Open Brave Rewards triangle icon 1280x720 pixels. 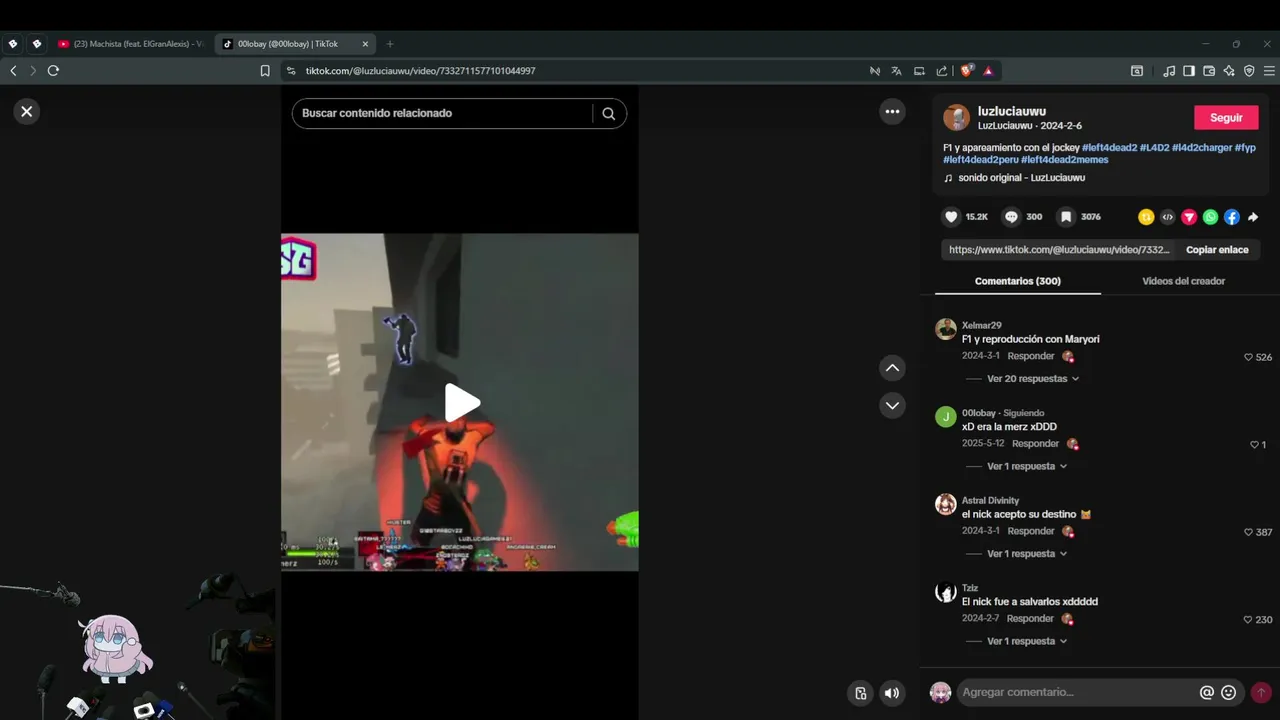pyautogui.click(x=988, y=71)
